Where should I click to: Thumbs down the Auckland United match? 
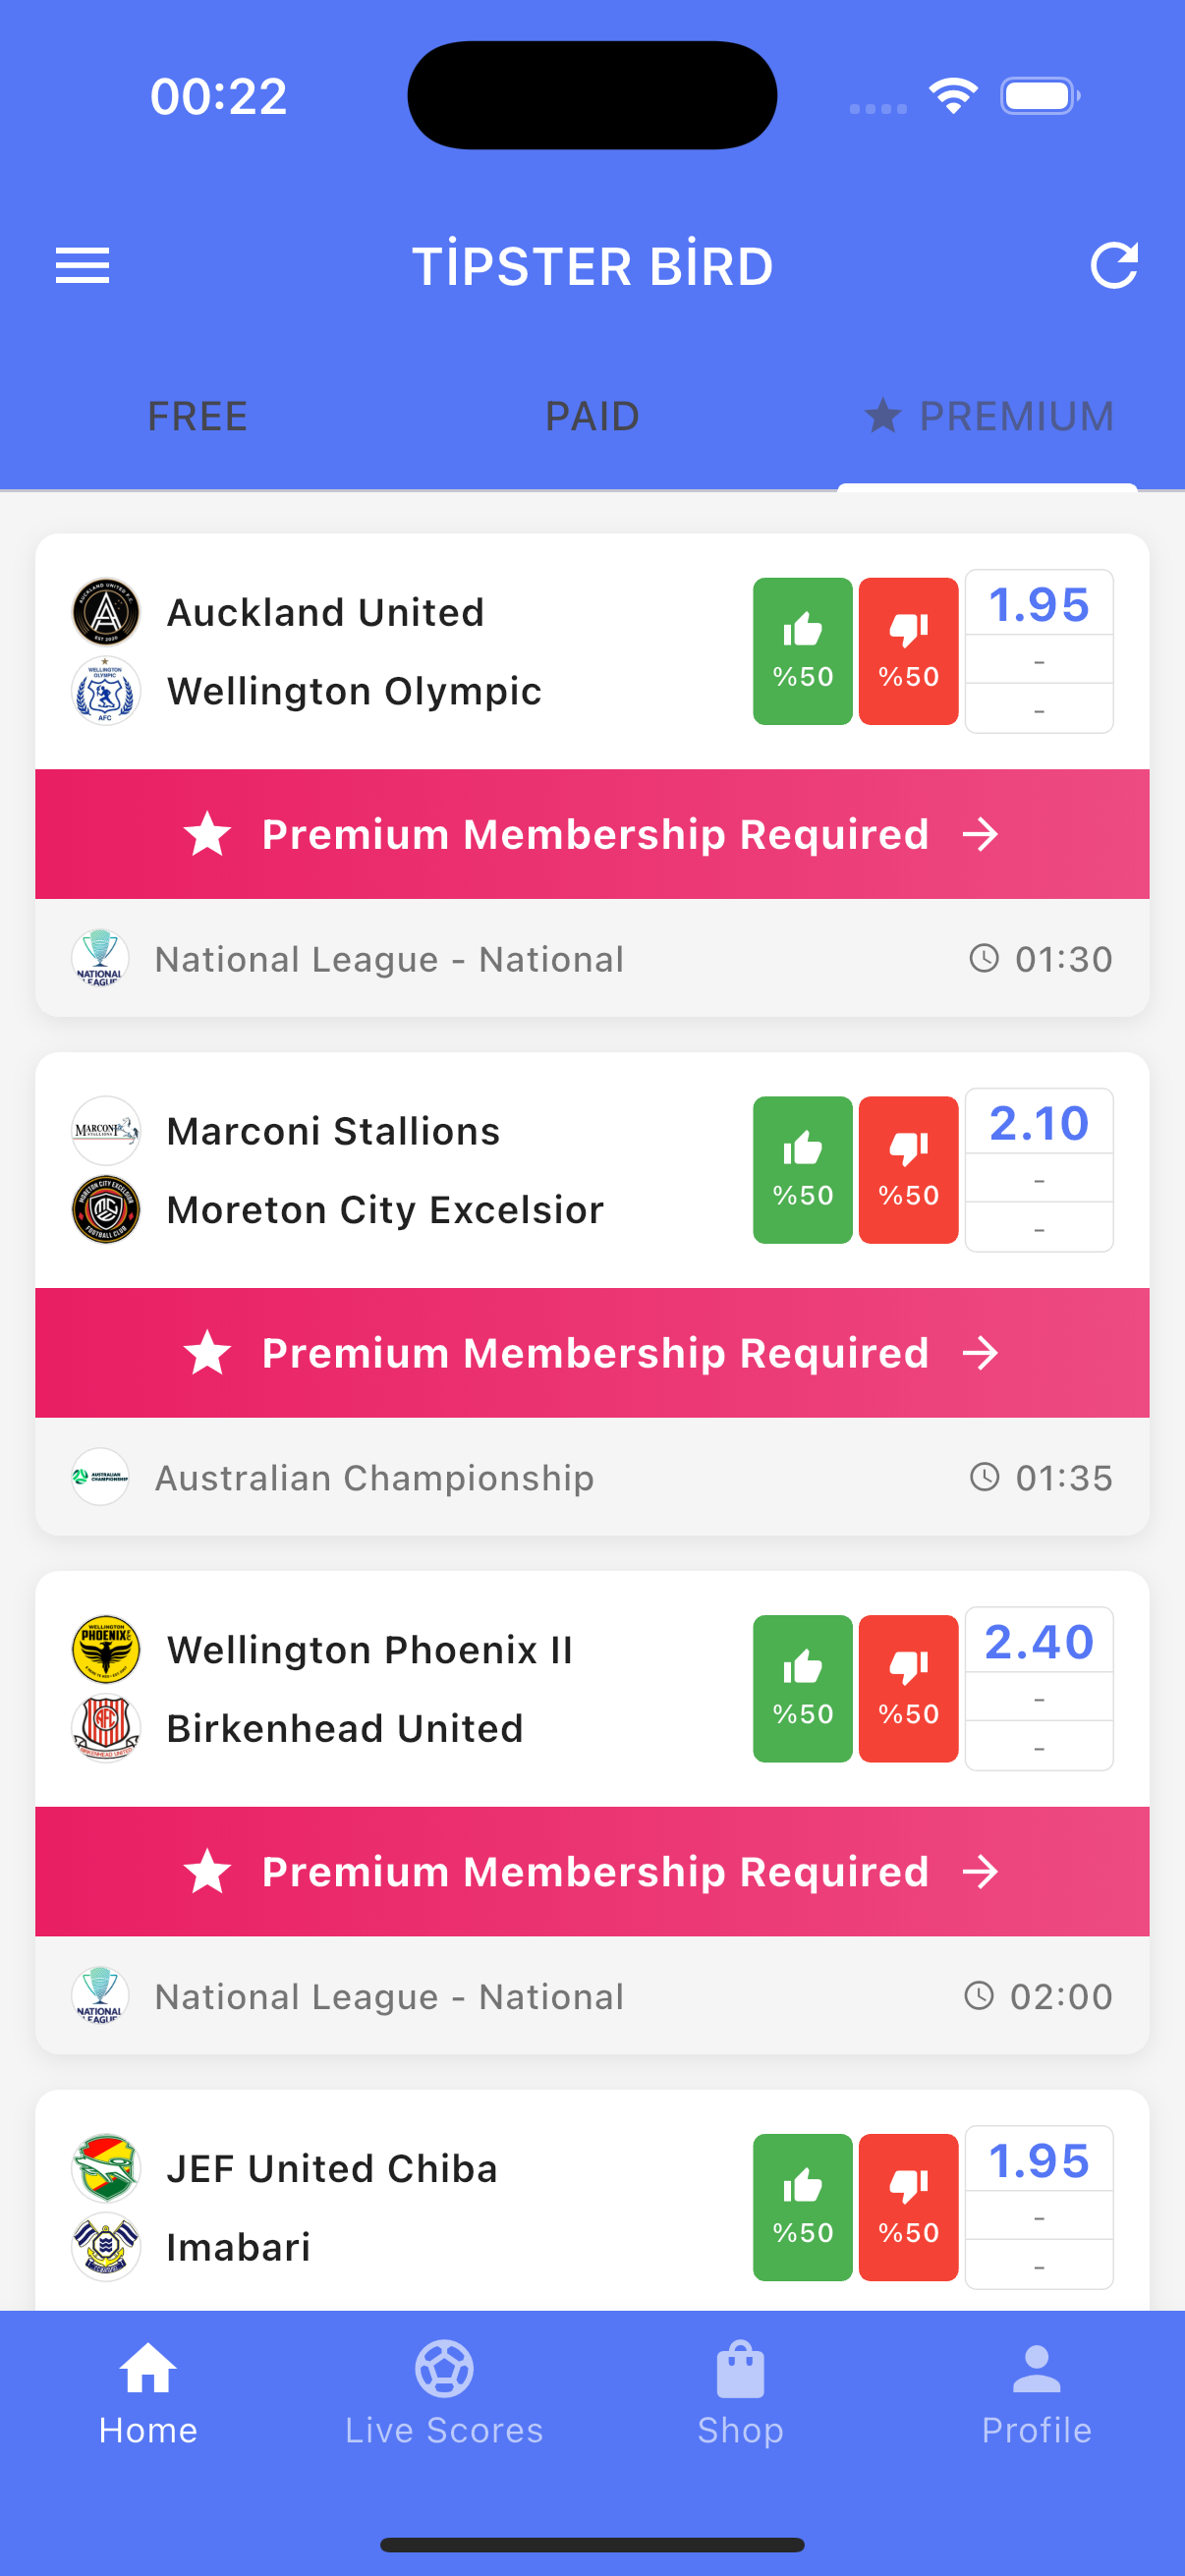coord(908,651)
